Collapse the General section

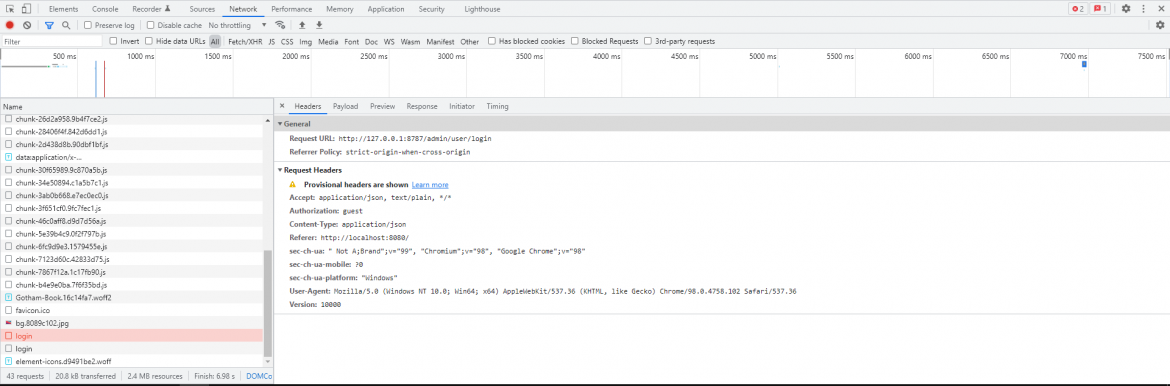[281, 124]
